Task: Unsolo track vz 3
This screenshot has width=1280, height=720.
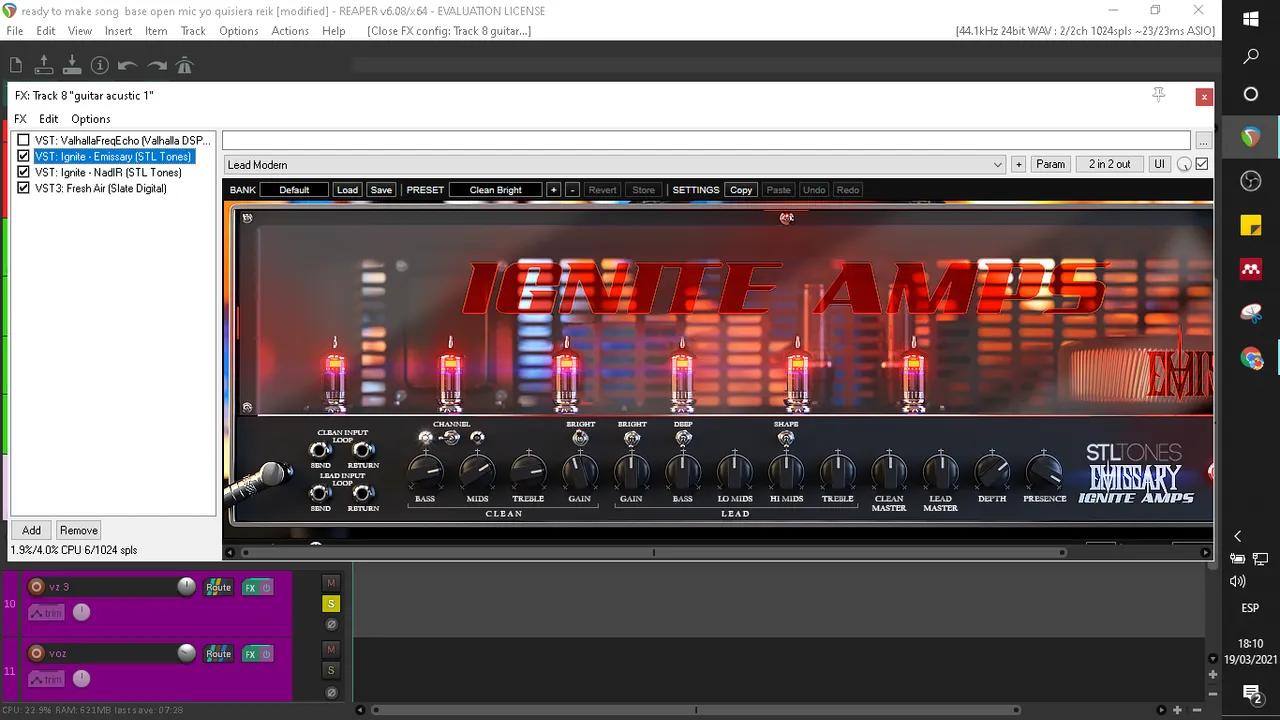Action: 331,604
